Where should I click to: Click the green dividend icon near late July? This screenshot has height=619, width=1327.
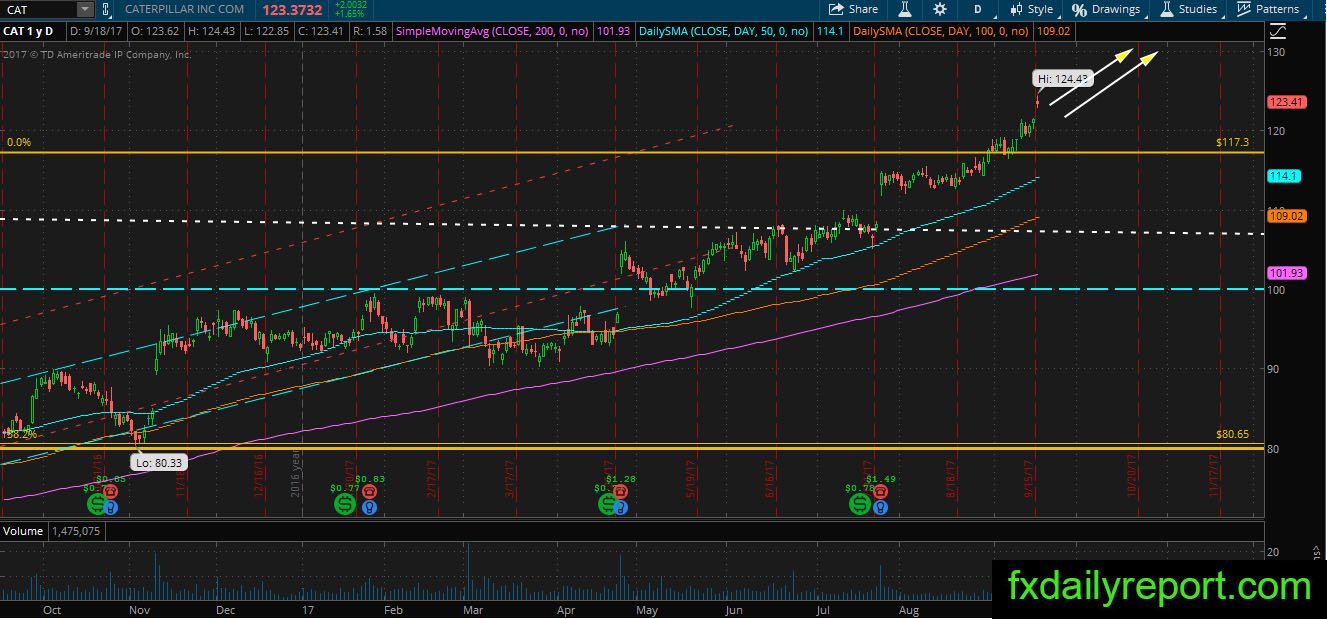pyautogui.click(x=859, y=505)
